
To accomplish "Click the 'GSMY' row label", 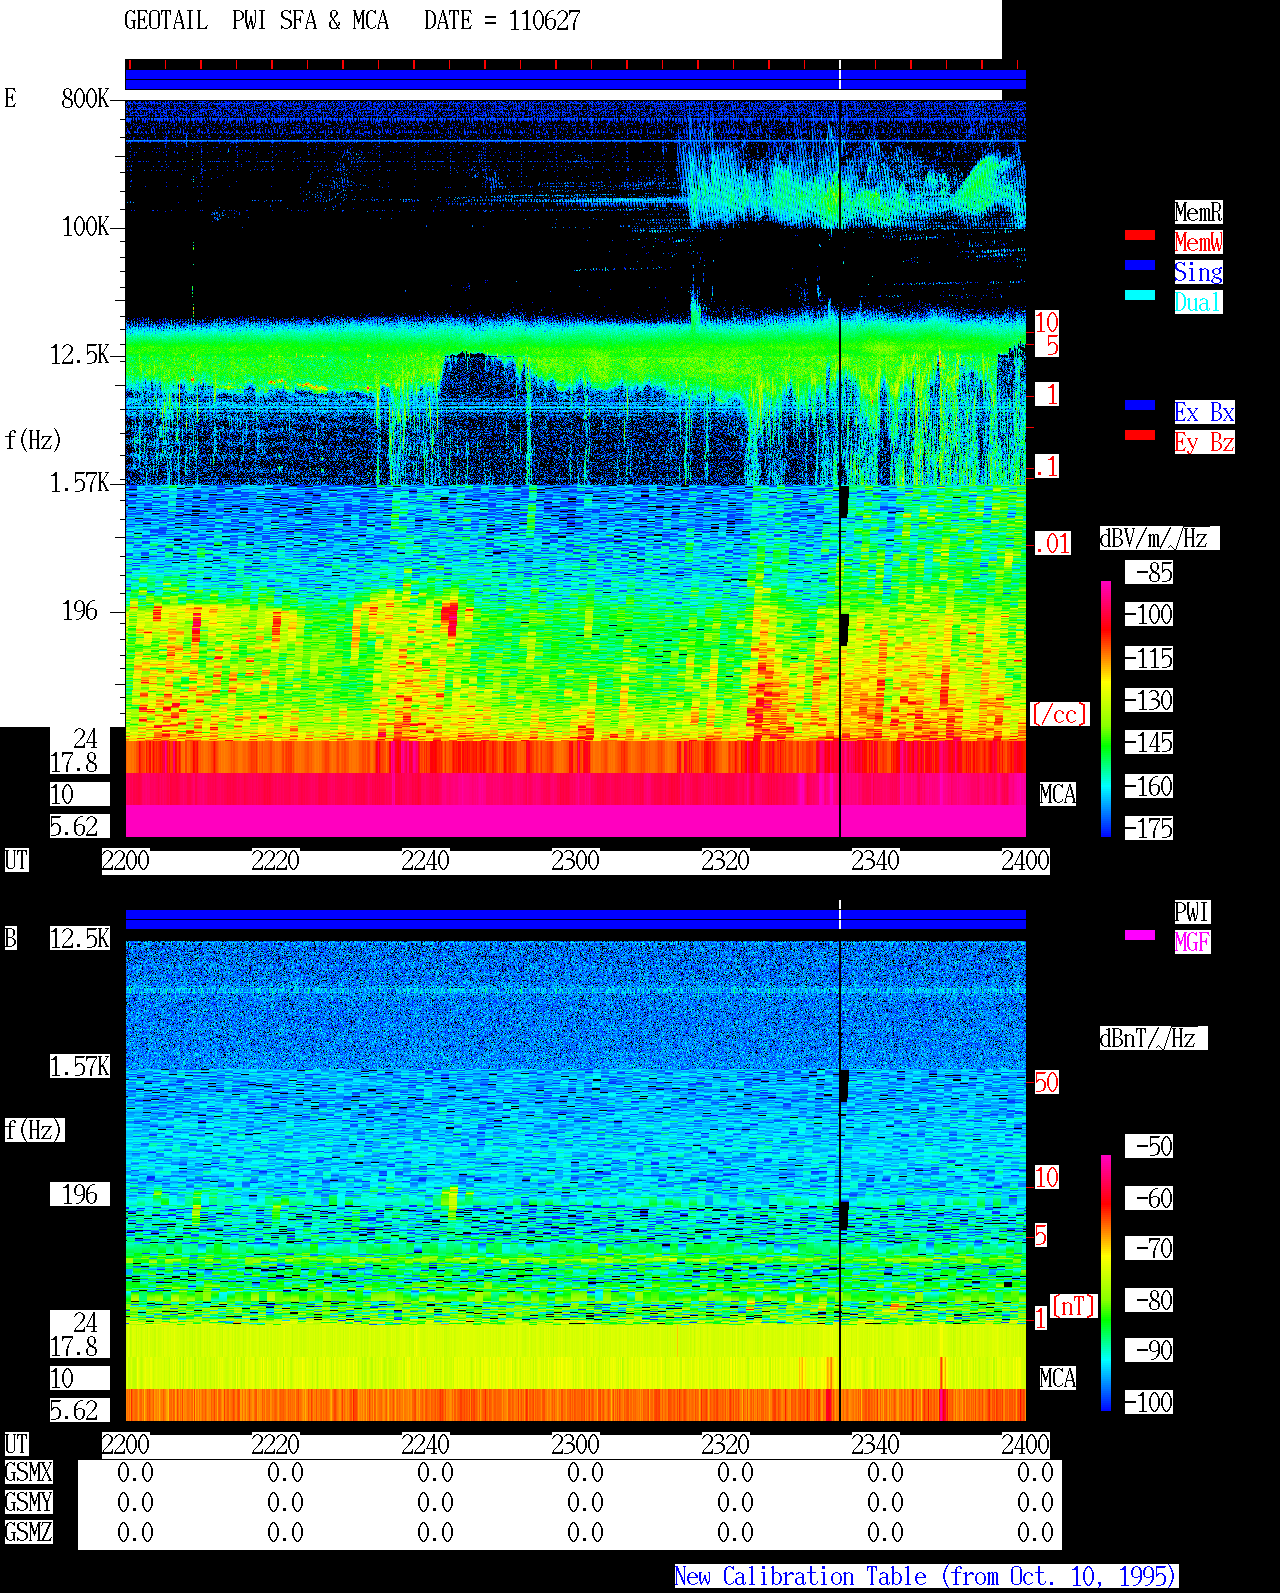I will coord(28,1502).
